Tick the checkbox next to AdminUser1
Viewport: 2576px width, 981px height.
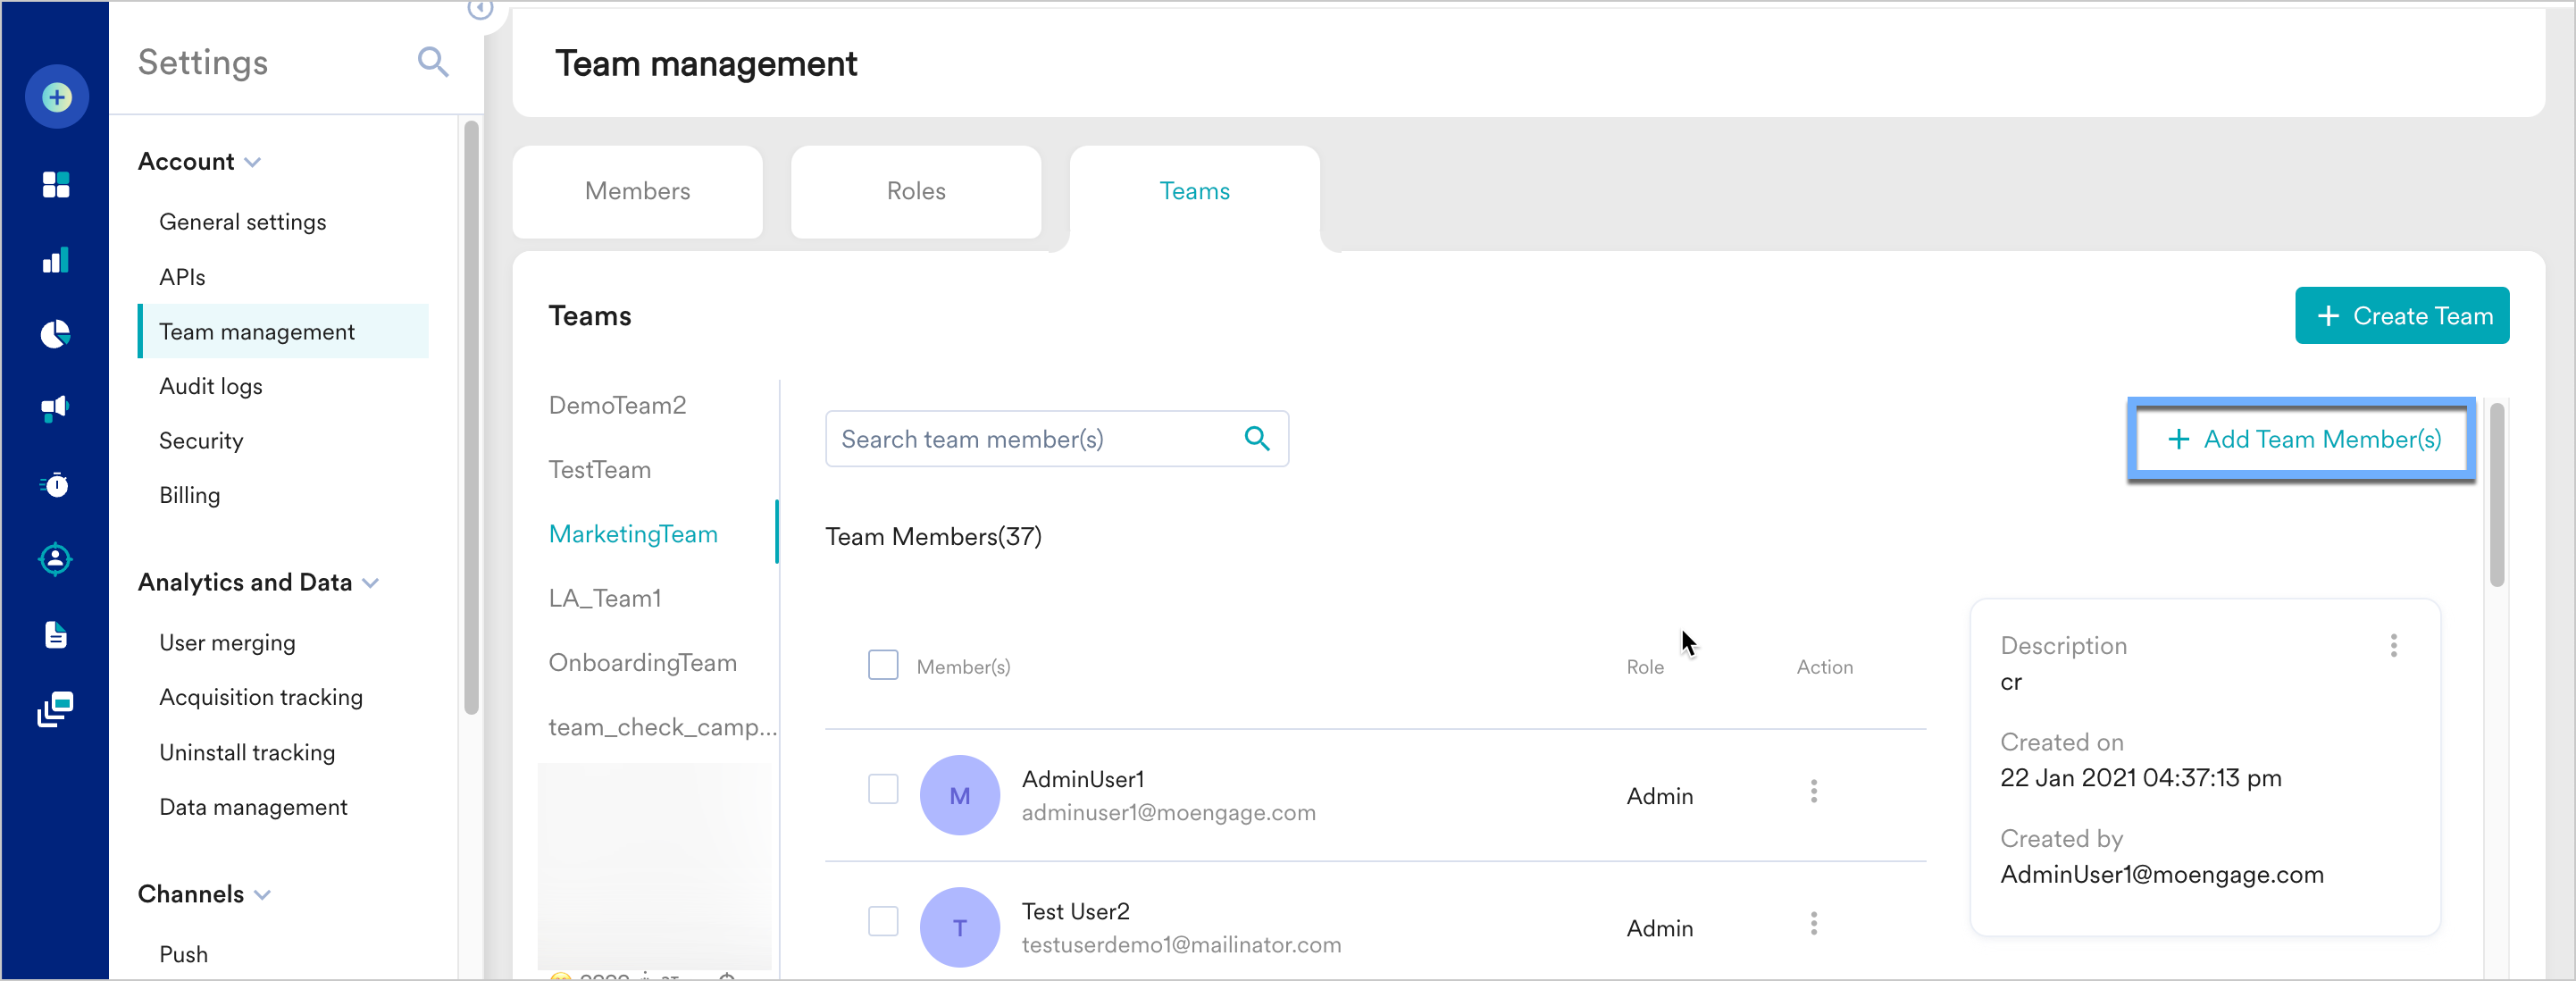pos(882,789)
